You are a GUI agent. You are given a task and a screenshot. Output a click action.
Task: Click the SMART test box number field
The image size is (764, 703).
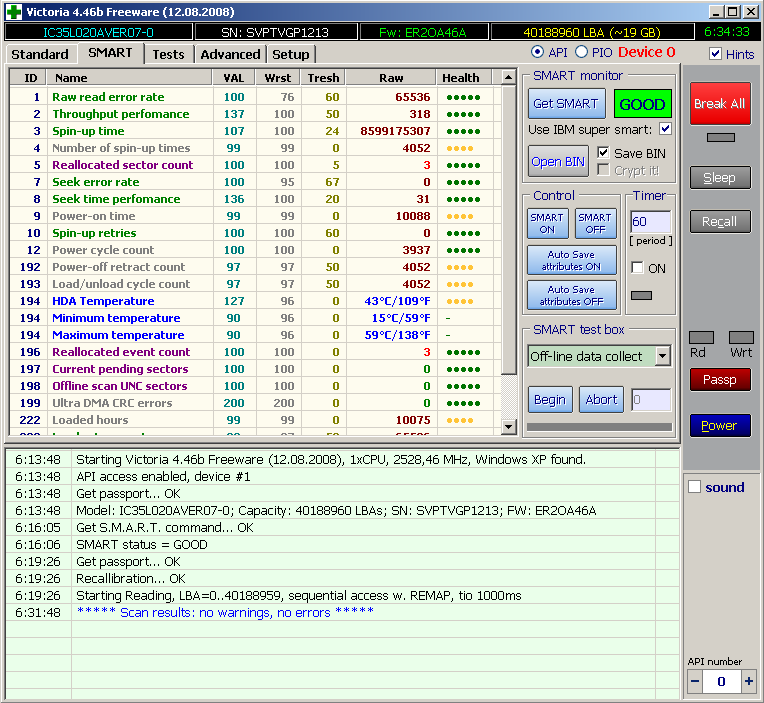pos(651,400)
